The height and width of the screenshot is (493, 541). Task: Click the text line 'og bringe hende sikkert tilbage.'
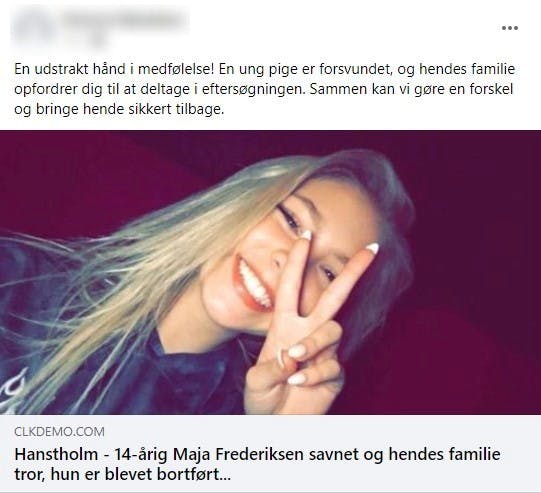(x=119, y=109)
